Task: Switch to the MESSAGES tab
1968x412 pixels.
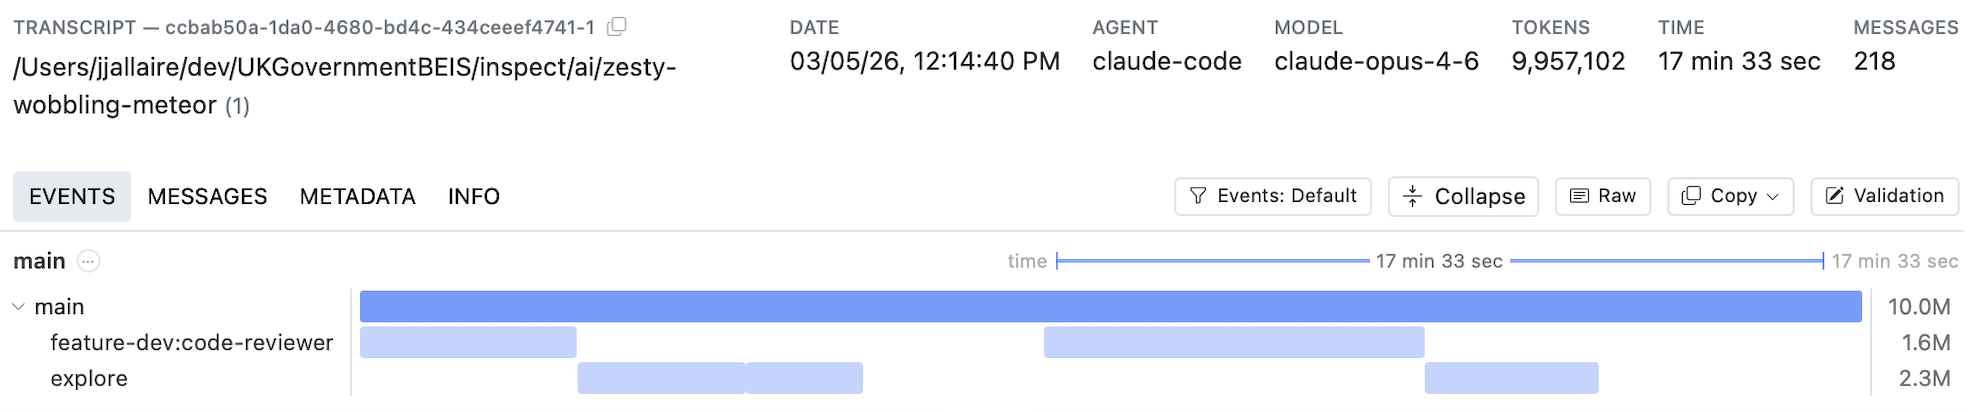Action: (207, 196)
